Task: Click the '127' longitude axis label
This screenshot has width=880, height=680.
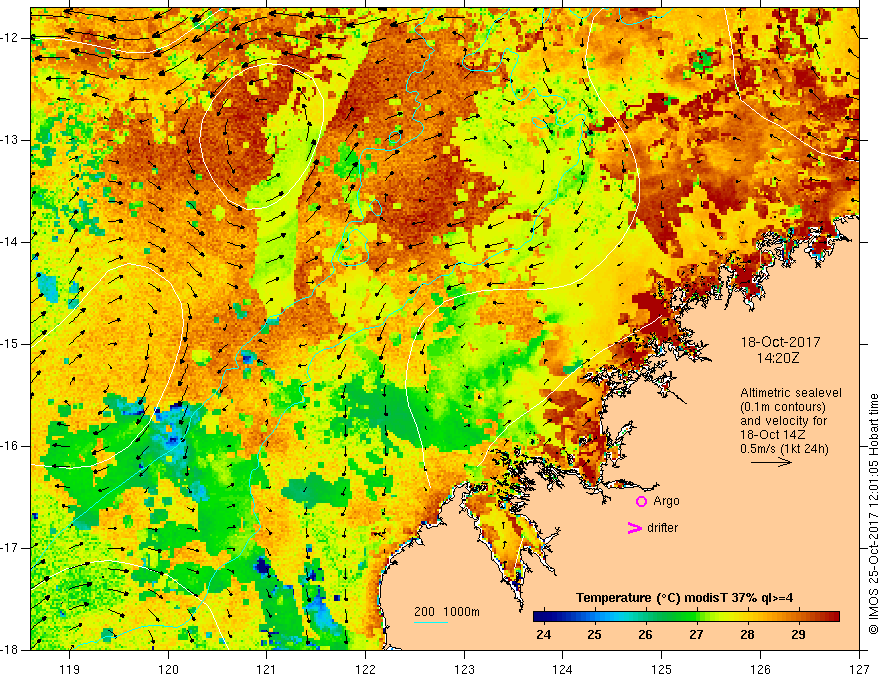Action: click(859, 669)
